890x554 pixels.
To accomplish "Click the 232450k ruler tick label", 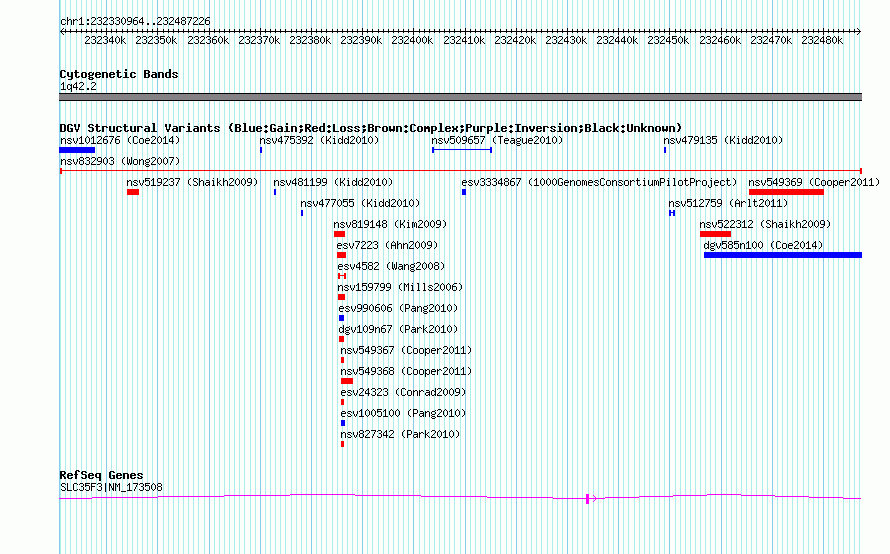I will click(x=668, y=40).
